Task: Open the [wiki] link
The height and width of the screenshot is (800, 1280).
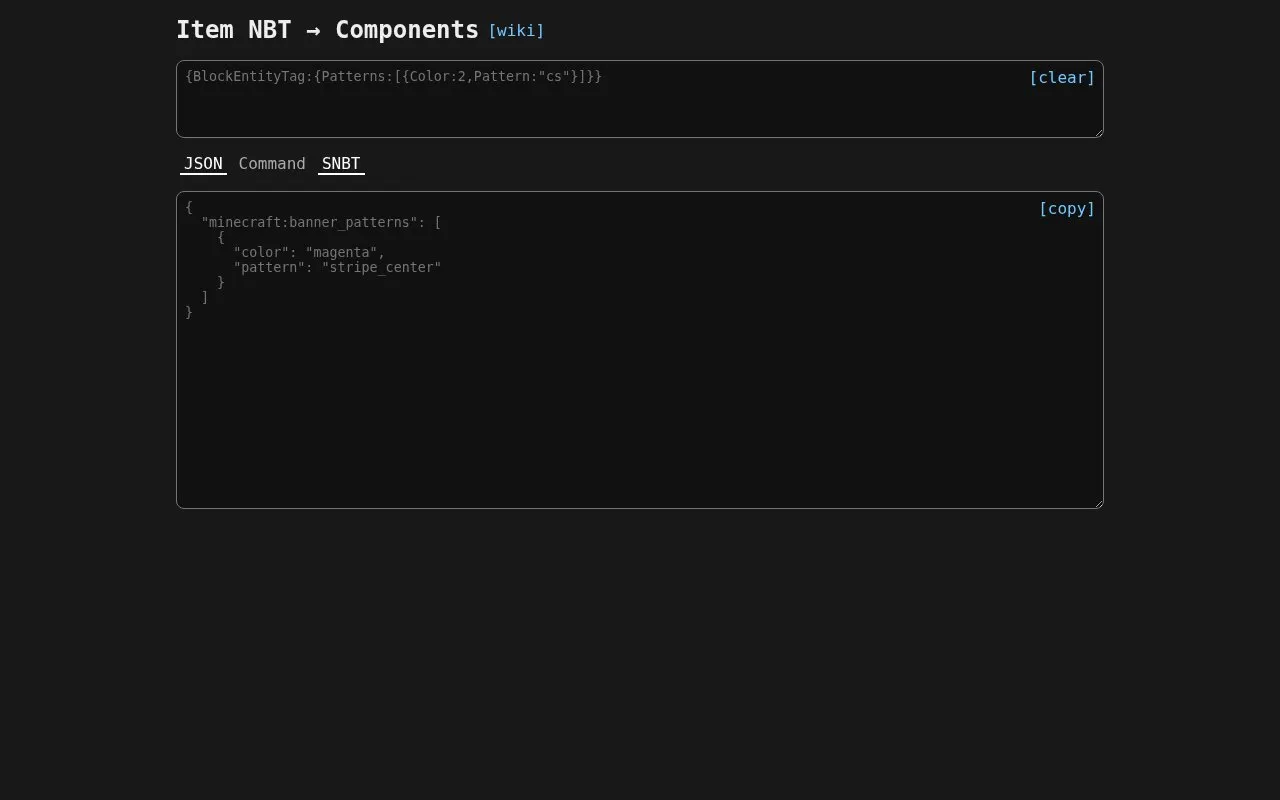Action: [x=516, y=31]
